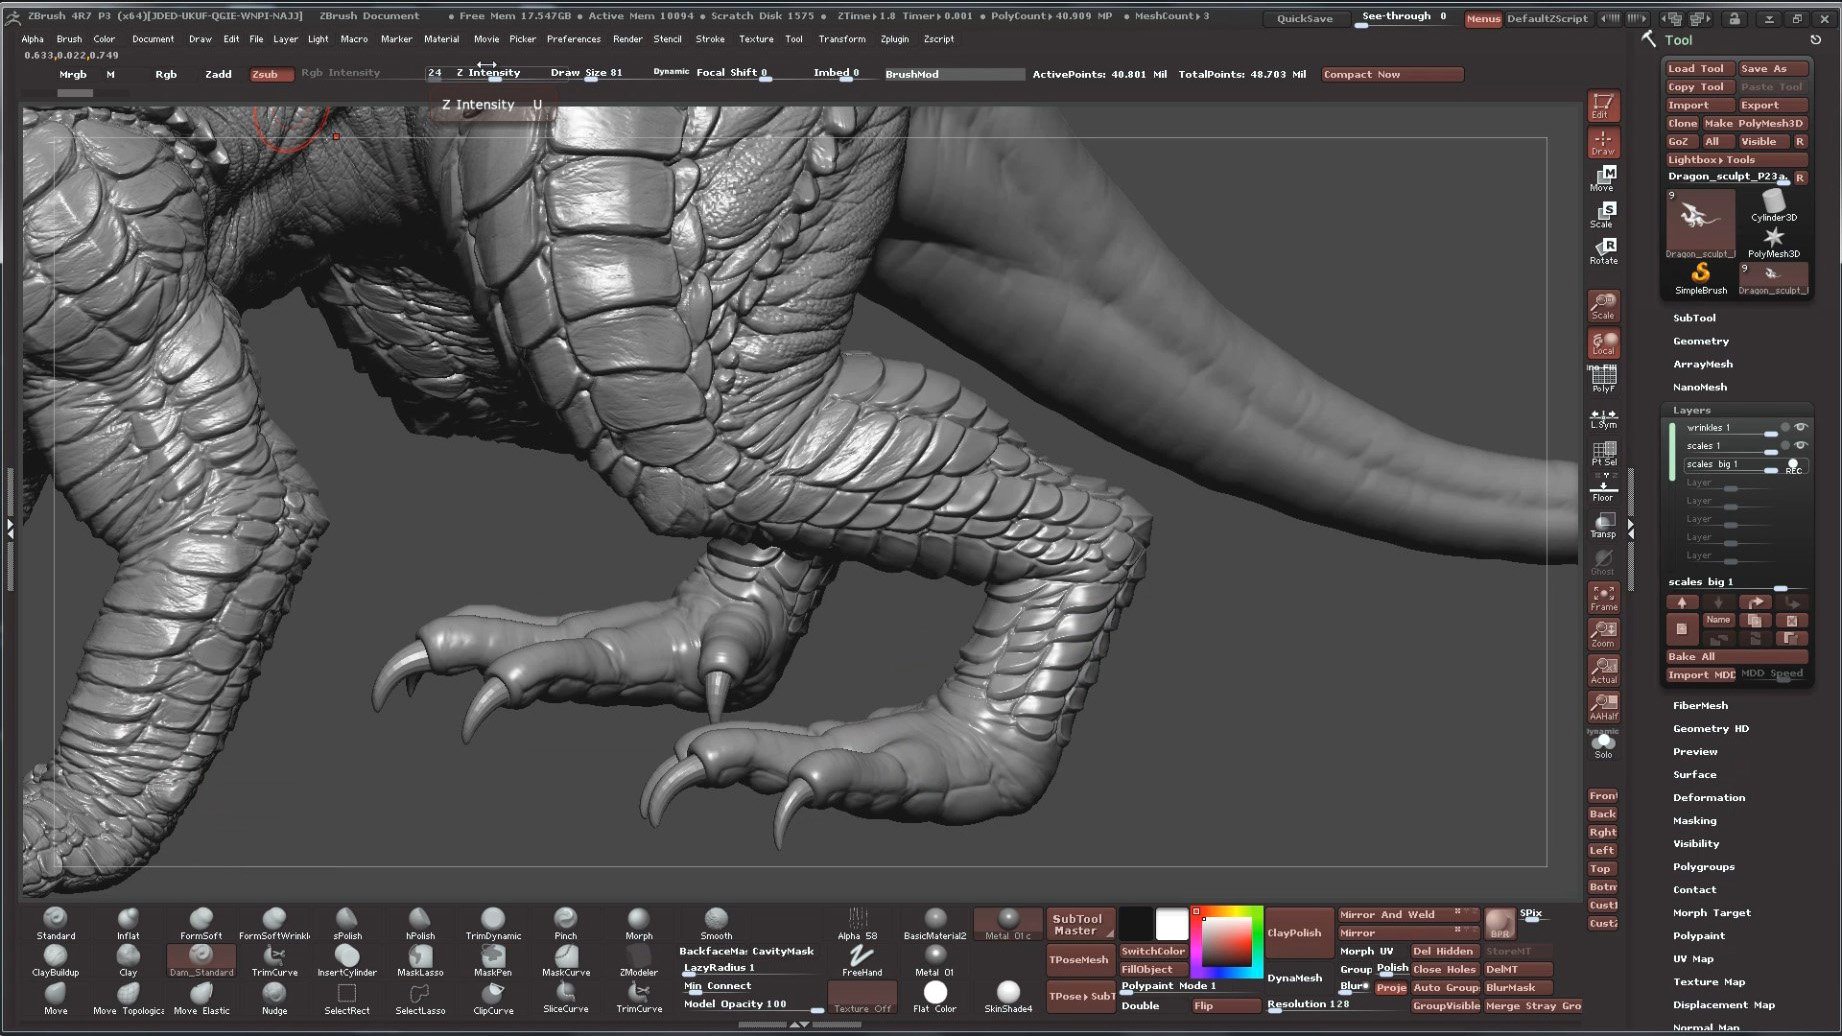
Task: Click the QuickSave button
Action: (x=1305, y=18)
